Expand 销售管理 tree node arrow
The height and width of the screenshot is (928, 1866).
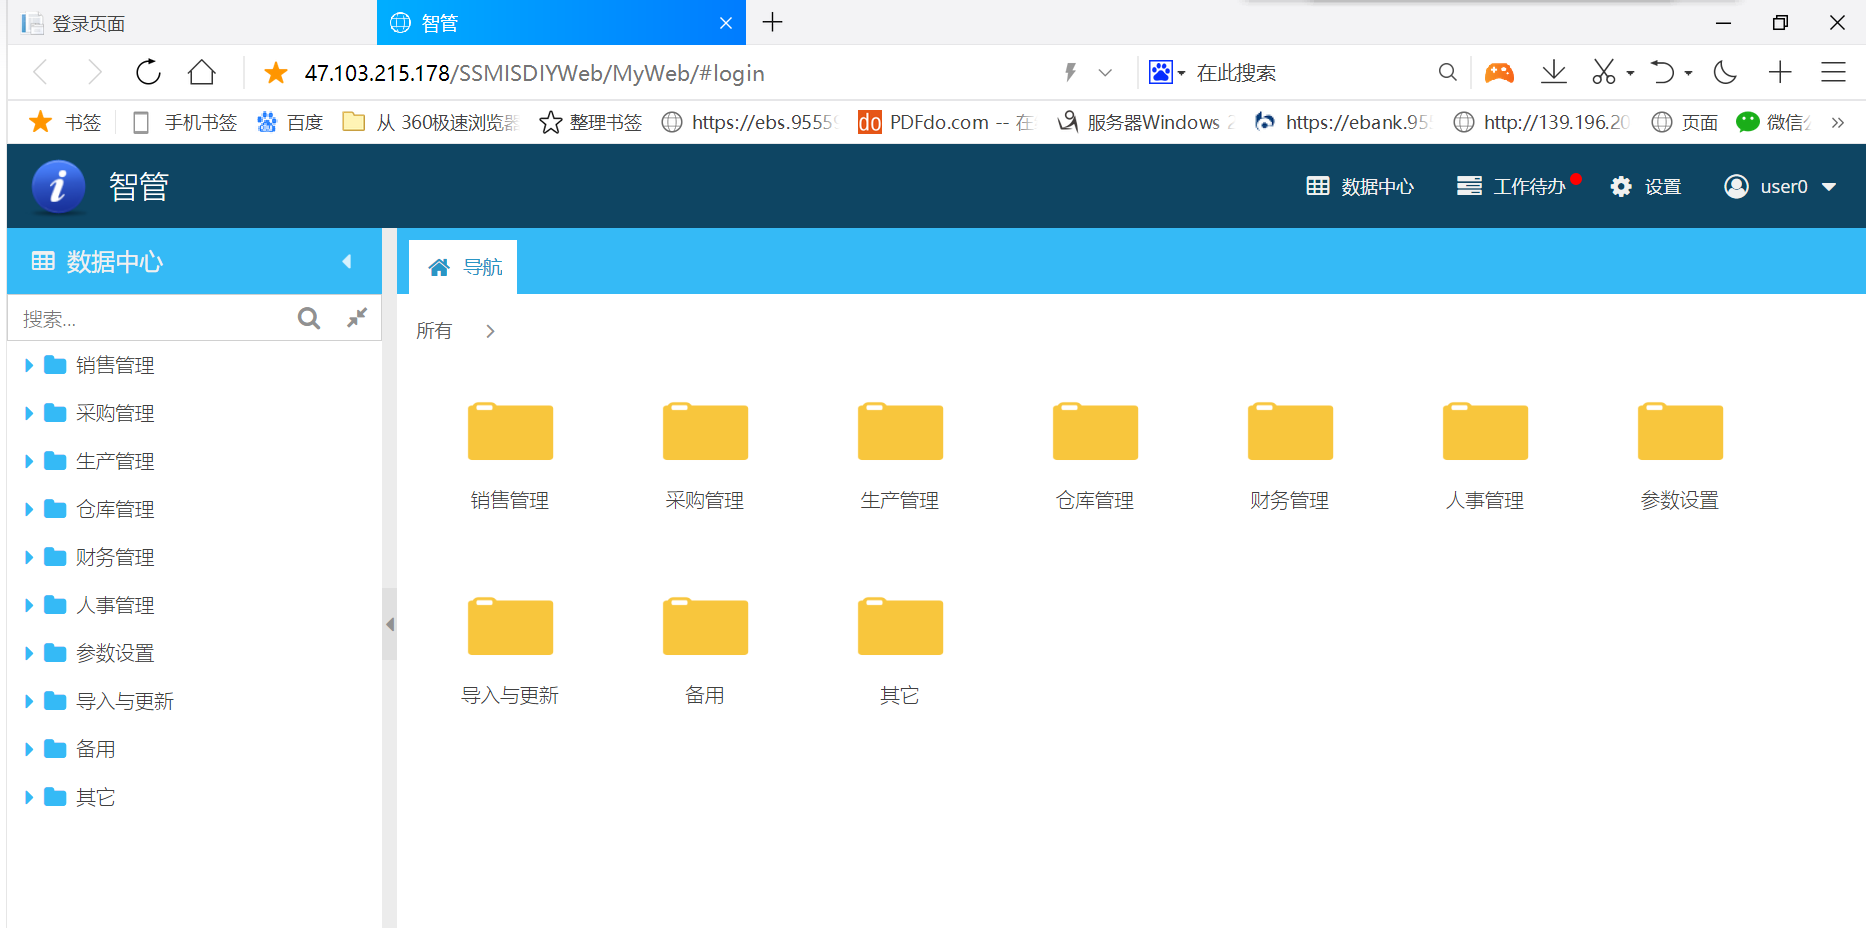coord(29,366)
